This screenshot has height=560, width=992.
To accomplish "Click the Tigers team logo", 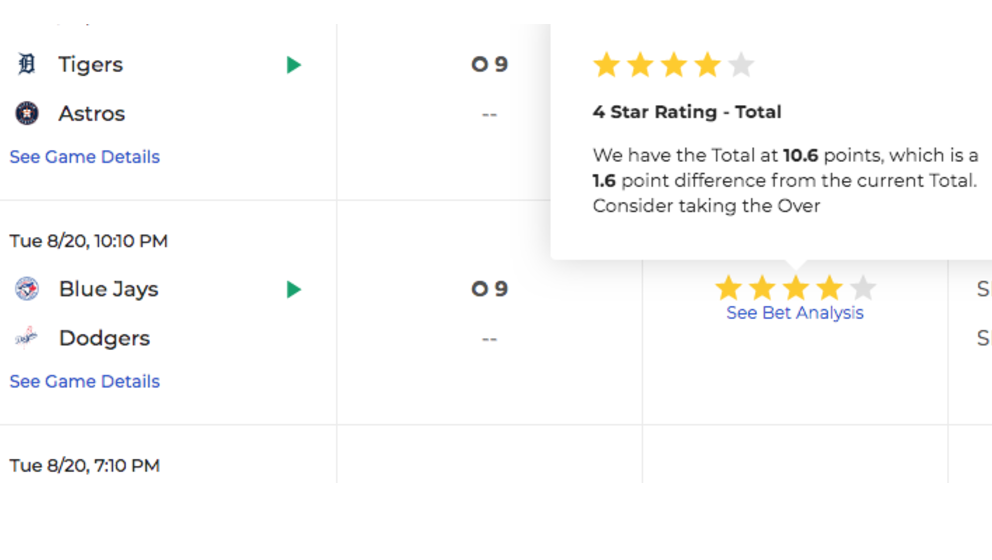I will pyautogui.click(x=27, y=64).
